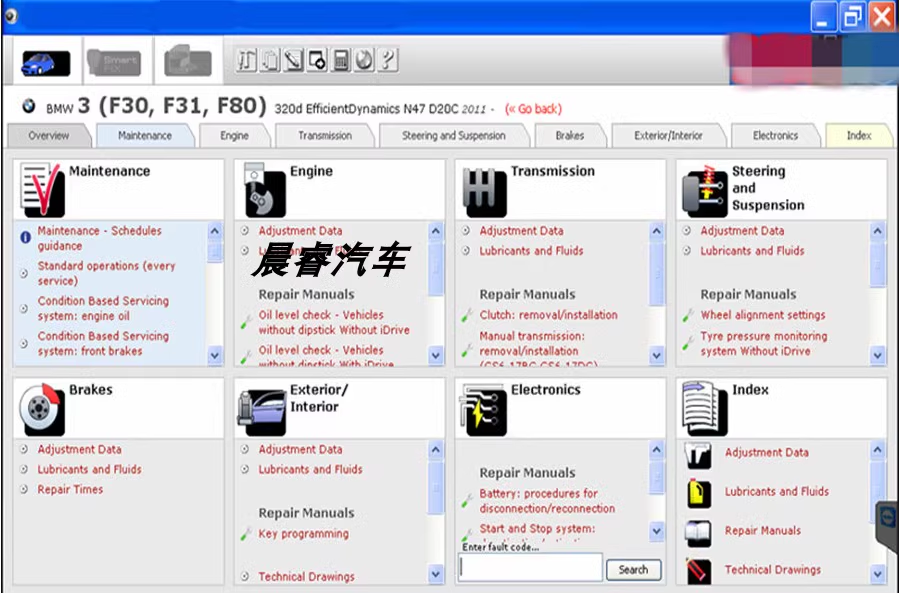Screen dimensions: 899x593
Task: Open the calculator toolbar icon
Action: pos(341,60)
